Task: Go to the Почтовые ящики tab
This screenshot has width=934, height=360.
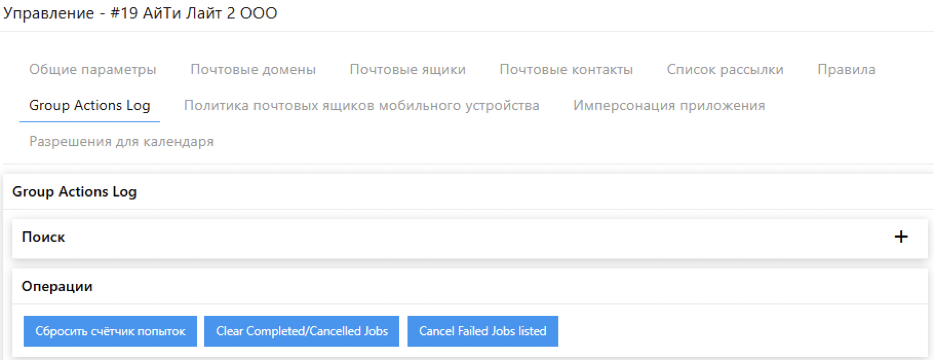Action: (407, 70)
